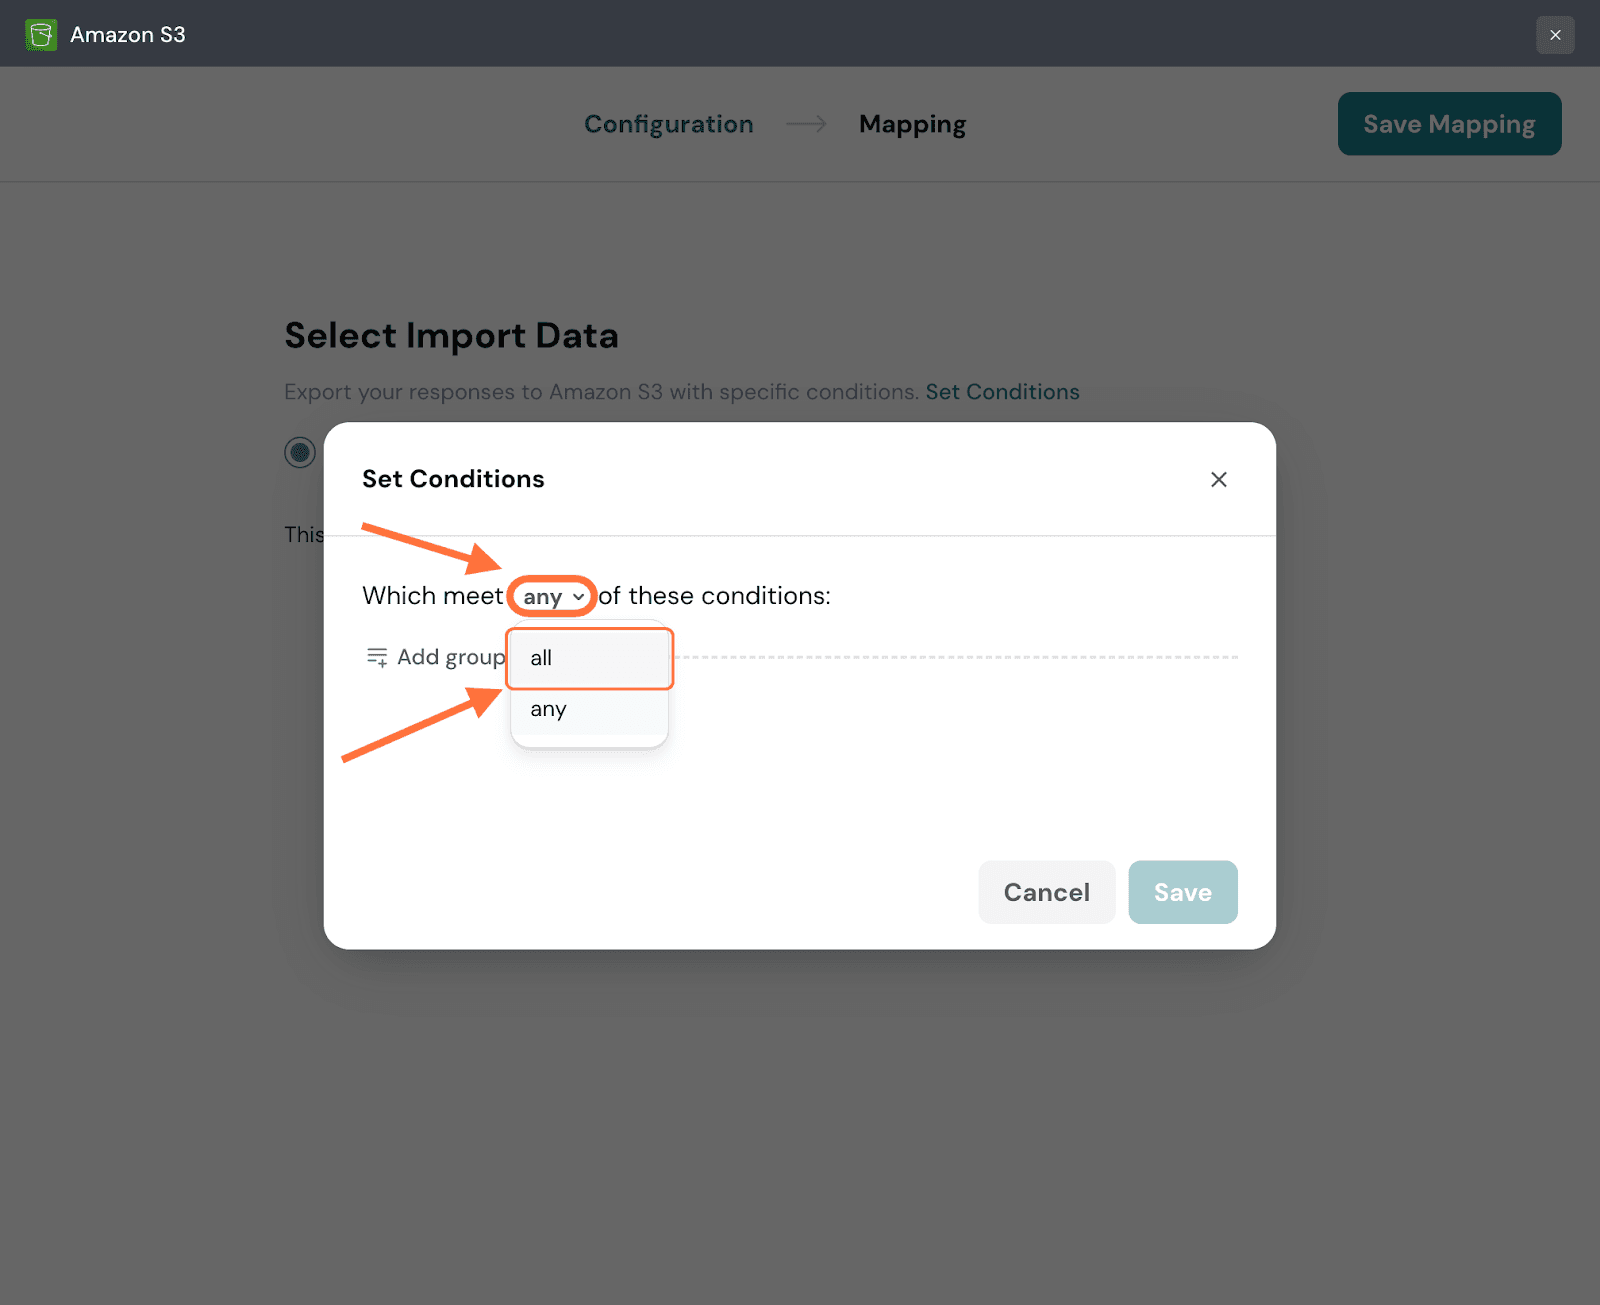
Task: Click the Amazon S3 bucket icon
Action: (41, 35)
